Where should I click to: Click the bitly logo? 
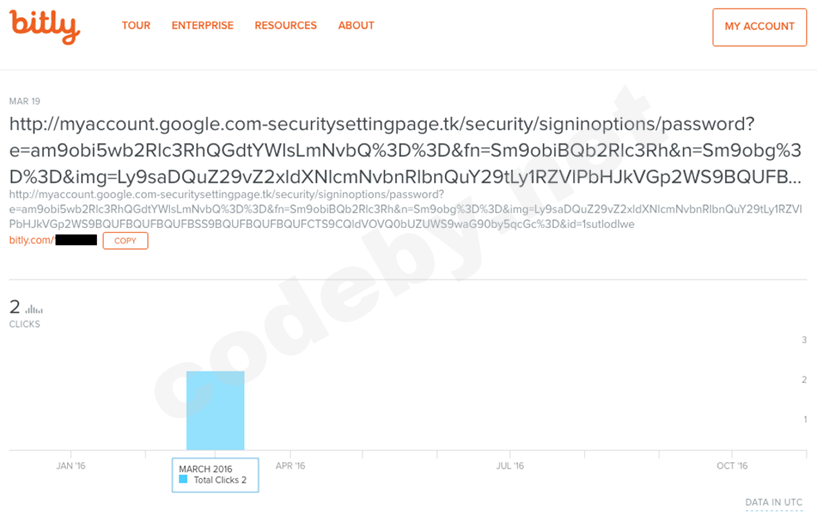pos(45,26)
